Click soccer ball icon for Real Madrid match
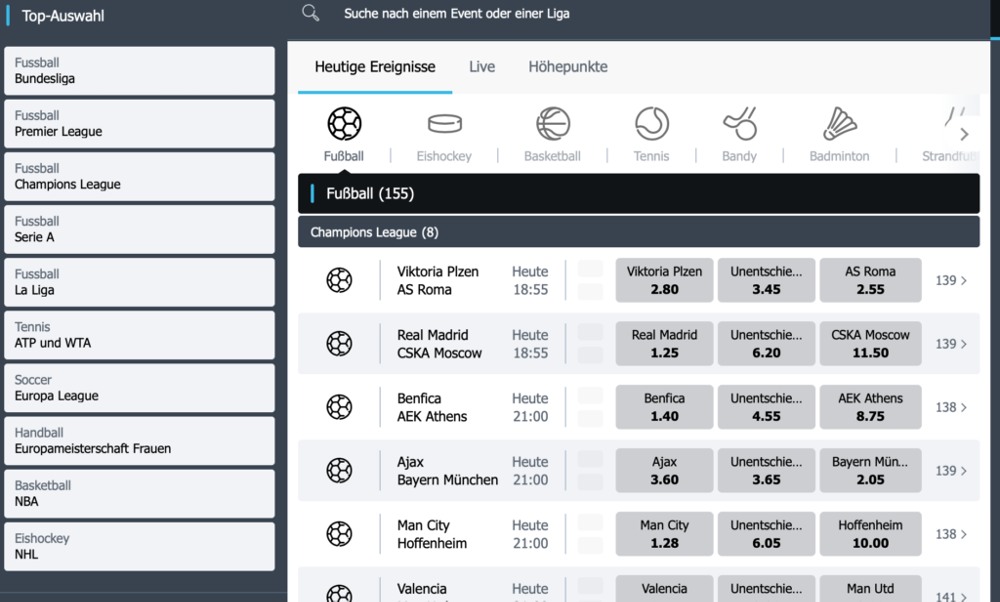Image resolution: width=1000 pixels, height=602 pixels. (x=339, y=344)
